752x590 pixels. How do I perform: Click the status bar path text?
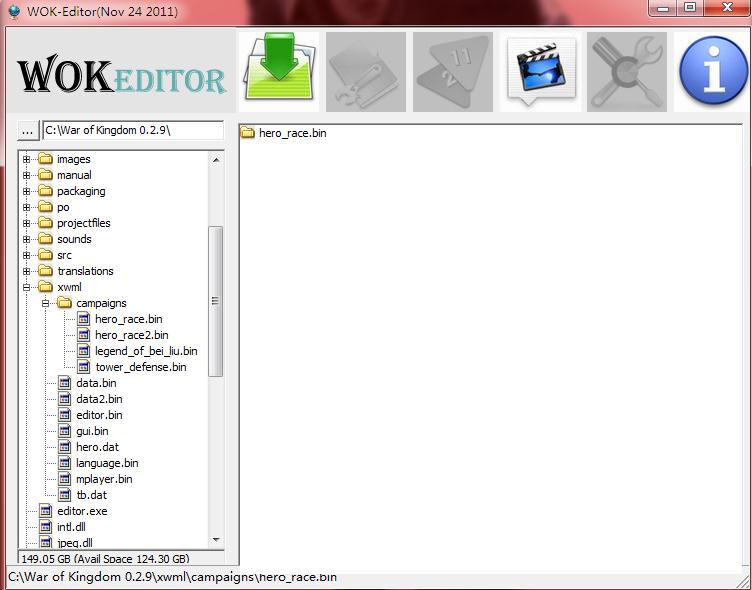(x=172, y=577)
